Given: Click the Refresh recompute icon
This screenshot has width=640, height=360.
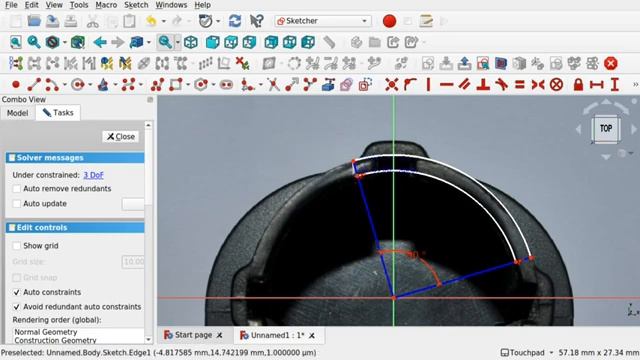Looking at the screenshot, I should pos(235,21).
